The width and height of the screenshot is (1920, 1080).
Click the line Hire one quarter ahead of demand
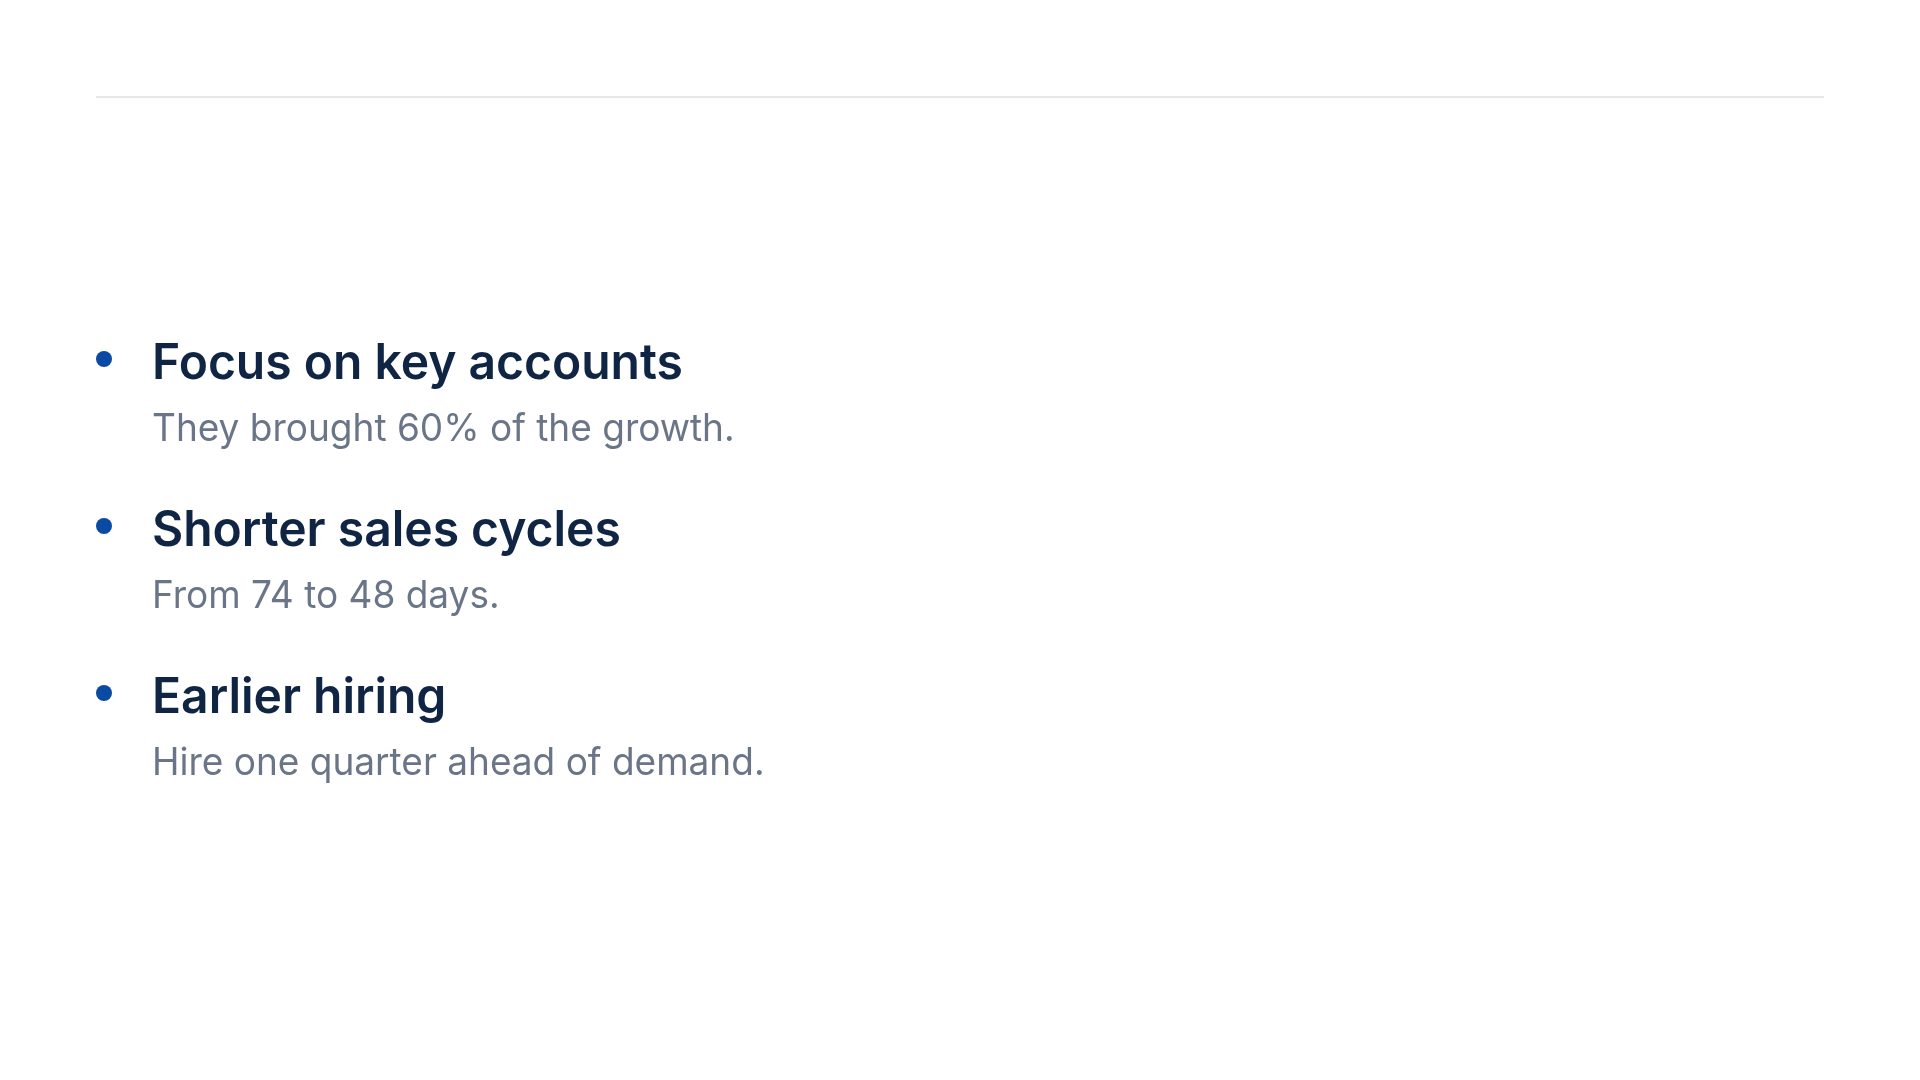458,762
